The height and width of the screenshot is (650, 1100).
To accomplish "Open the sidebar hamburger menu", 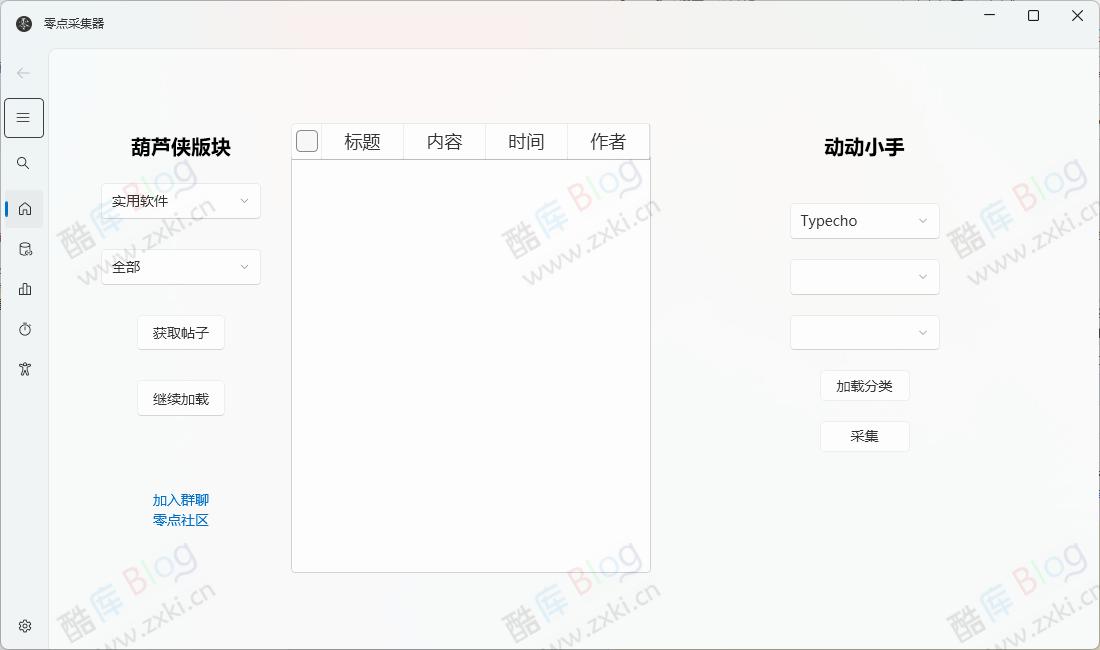I will tap(24, 117).
